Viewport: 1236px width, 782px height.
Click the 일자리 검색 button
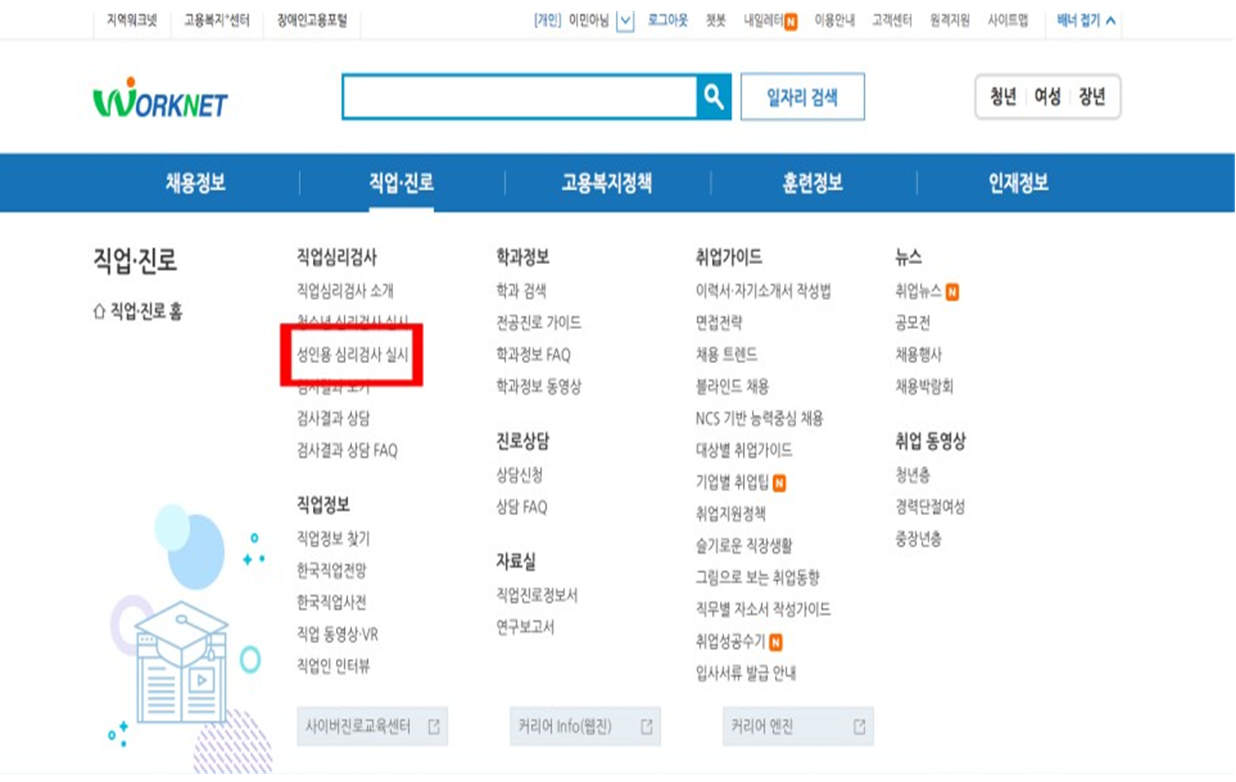(x=801, y=97)
